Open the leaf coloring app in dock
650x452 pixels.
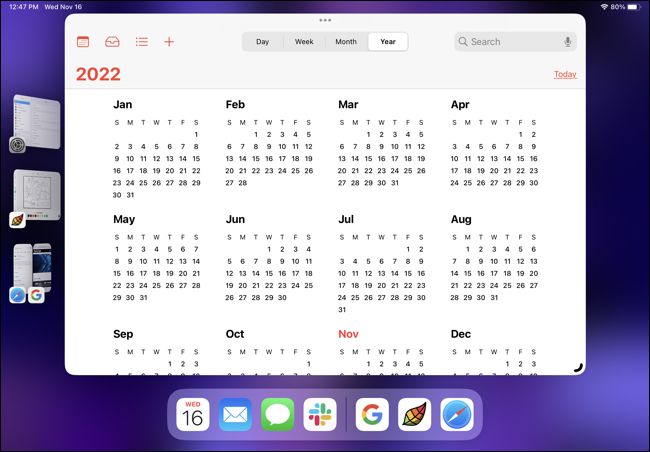tap(415, 414)
